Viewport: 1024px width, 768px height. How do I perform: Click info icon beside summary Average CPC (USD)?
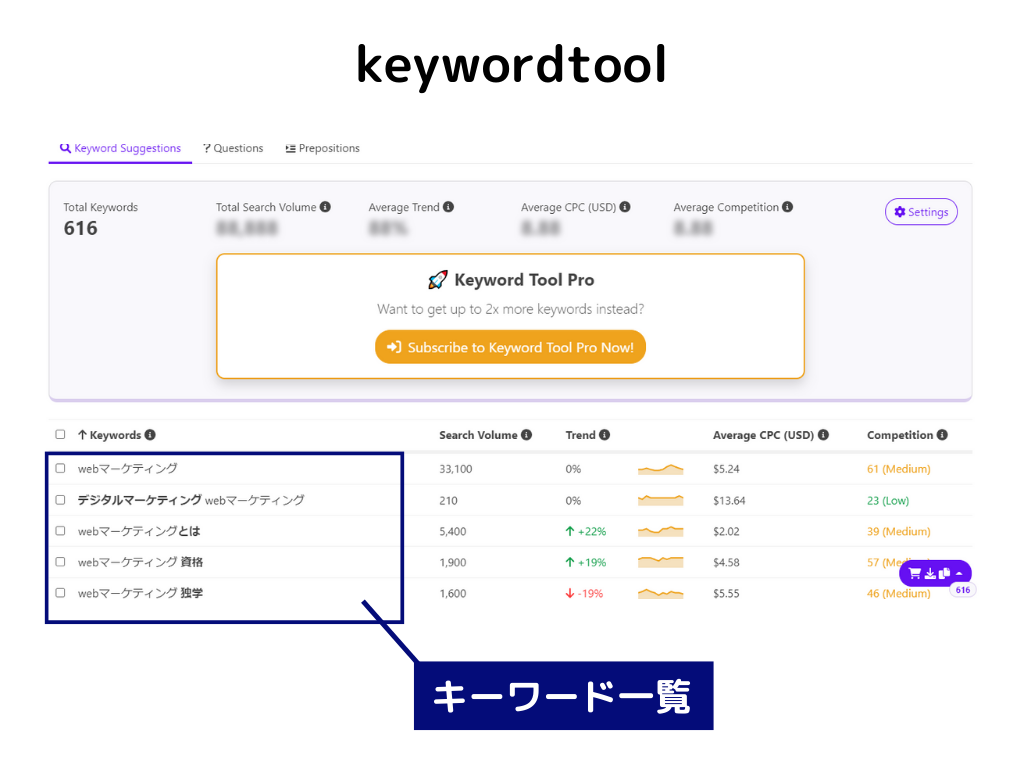point(625,207)
